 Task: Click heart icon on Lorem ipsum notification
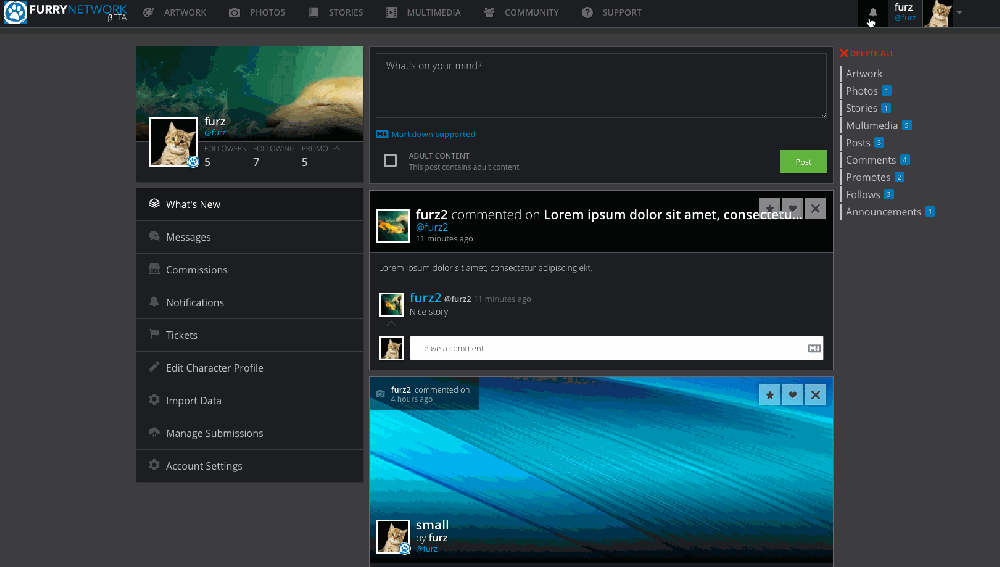point(793,209)
